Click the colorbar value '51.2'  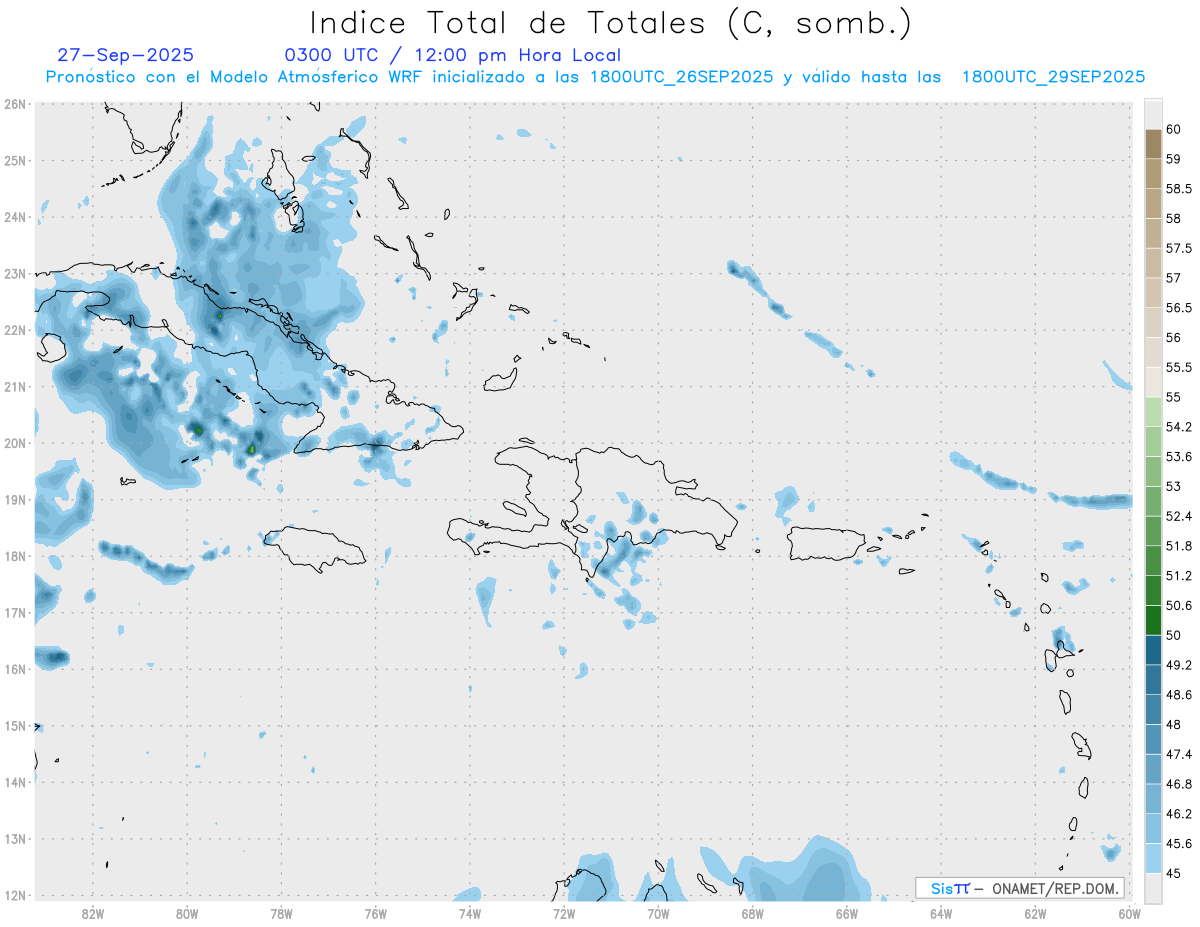pos(1178,575)
